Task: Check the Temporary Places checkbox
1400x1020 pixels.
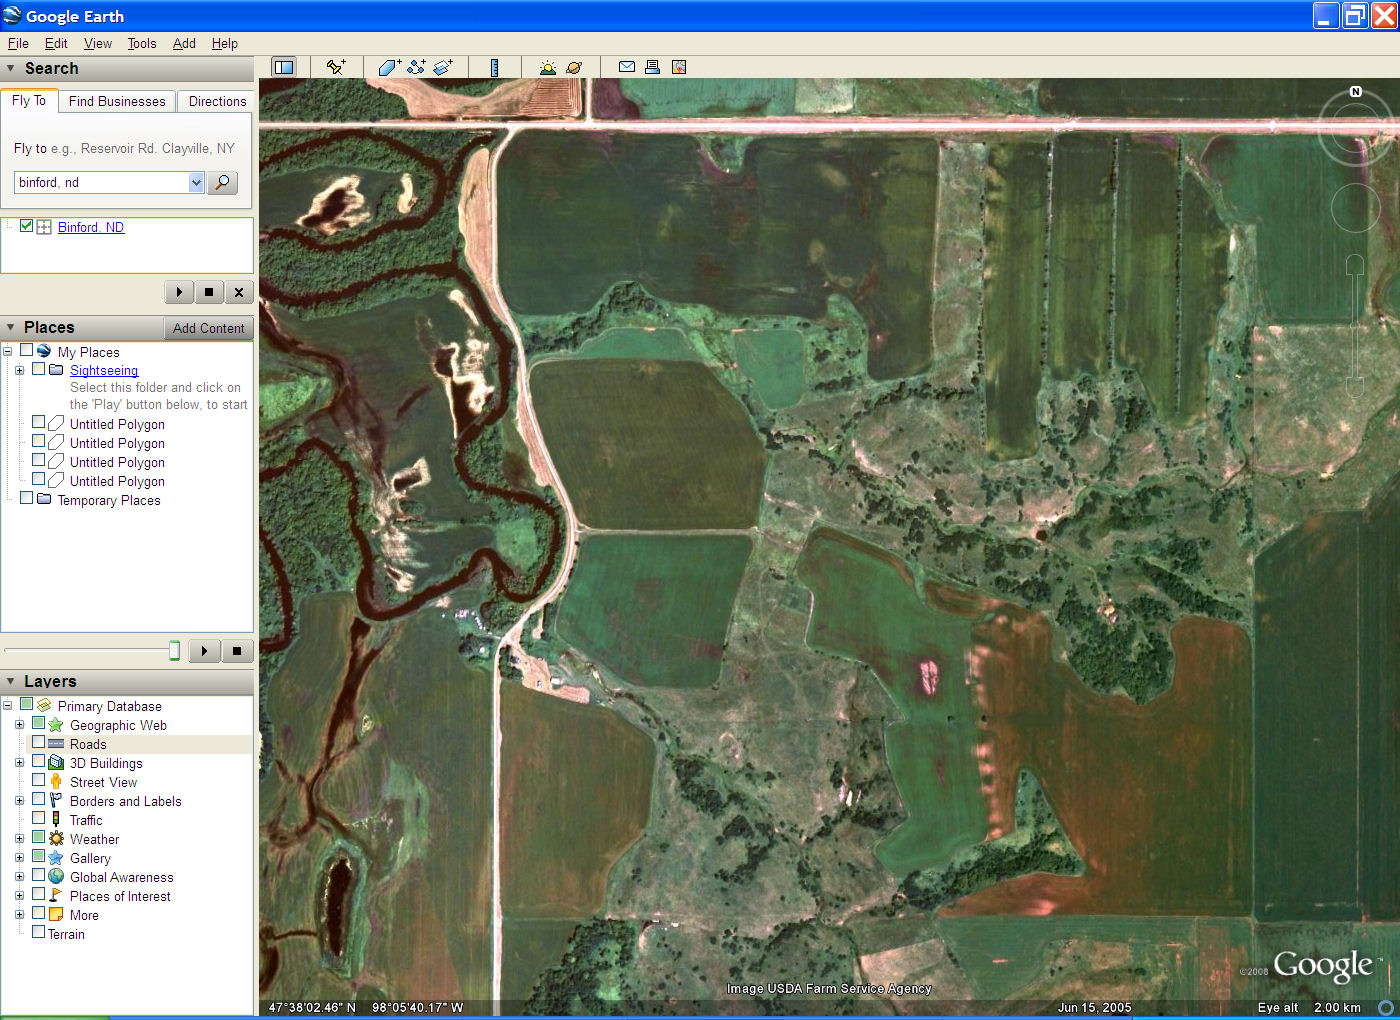Action: [x=26, y=499]
